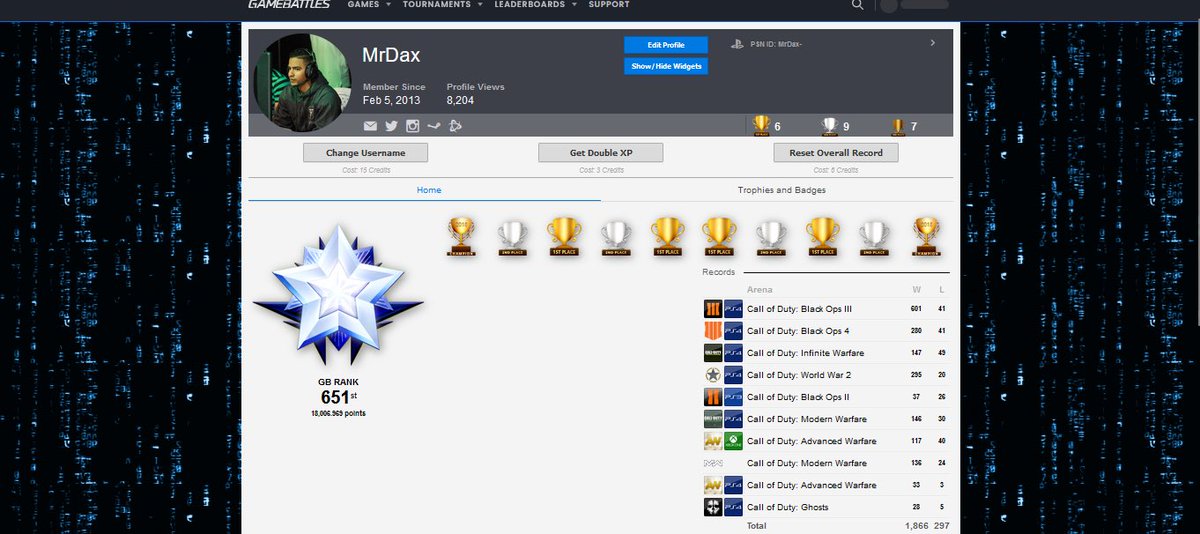Click the Cost: 15 Credits label
Viewport: 1200px width, 534px height.
coord(365,170)
